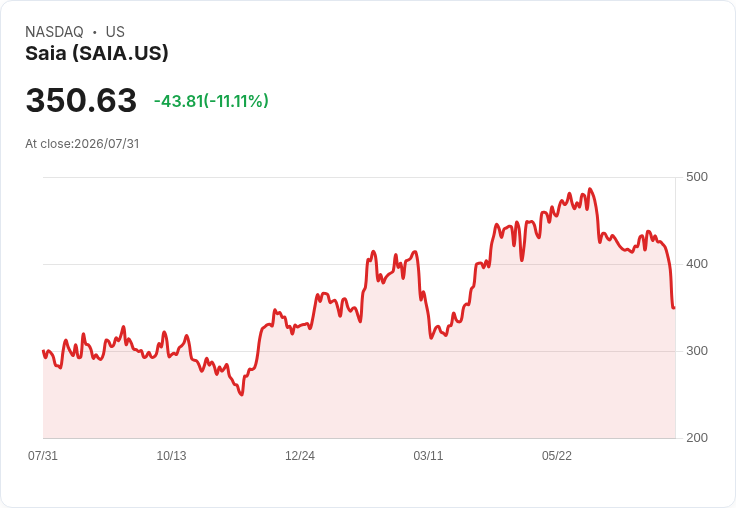Click the 07/31 x-axis date label
Screen dimensions: 736x508
[43, 455]
